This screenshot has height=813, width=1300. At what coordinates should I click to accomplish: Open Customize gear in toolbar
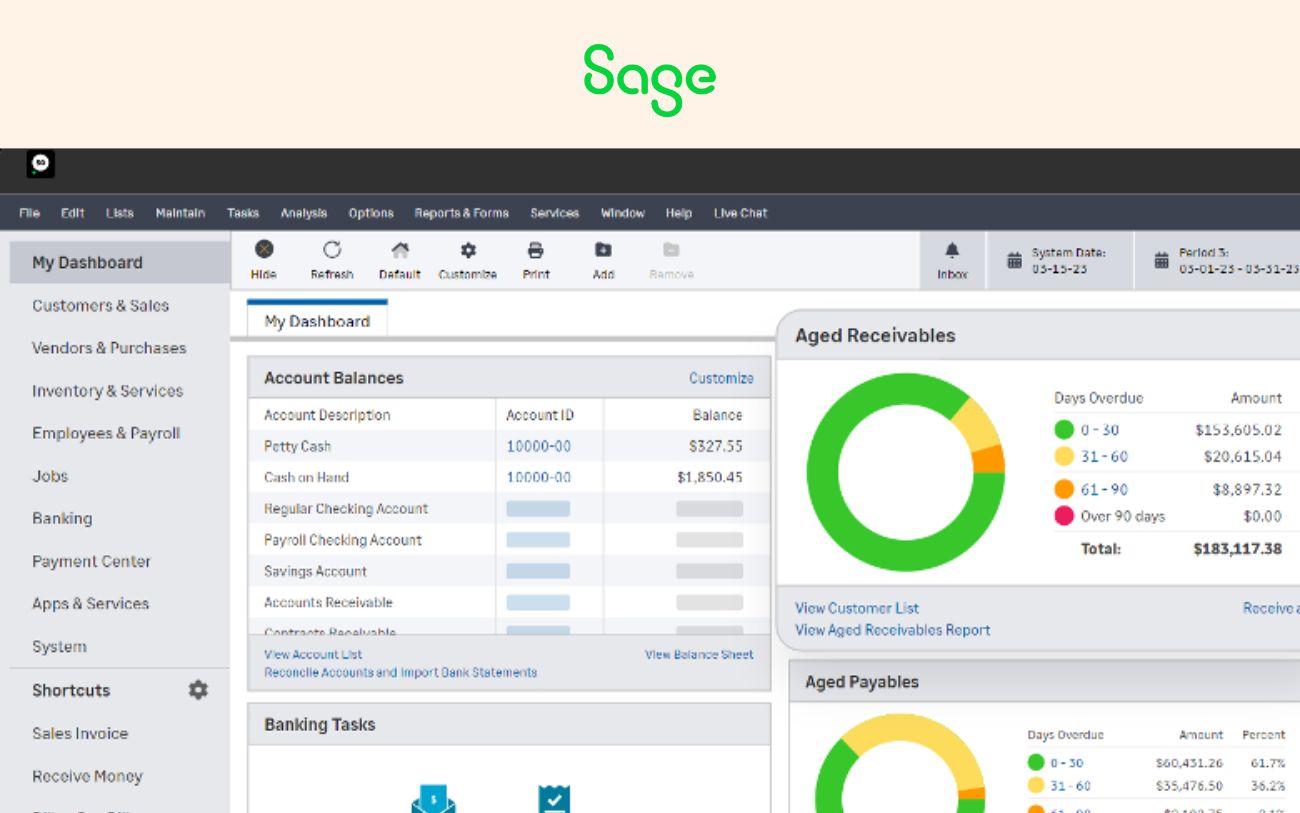[467, 250]
